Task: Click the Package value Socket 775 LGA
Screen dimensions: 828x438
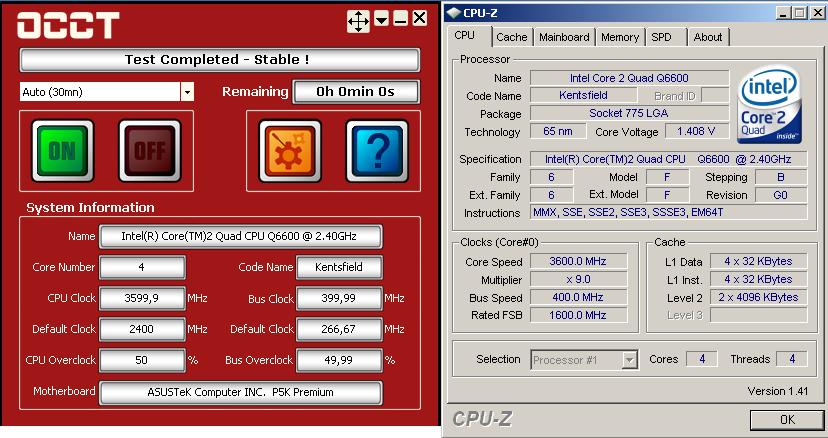Action: click(x=629, y=113)
